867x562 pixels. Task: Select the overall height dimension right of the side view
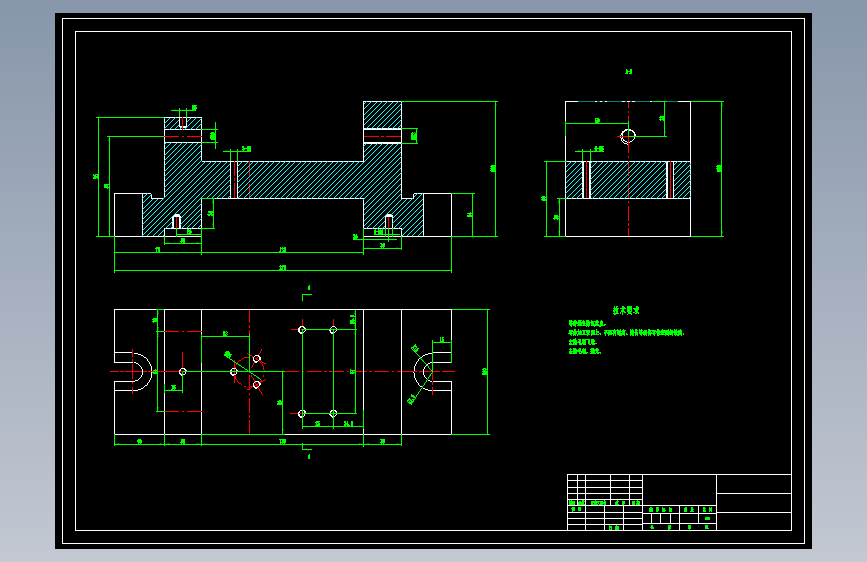(x=720, y=169)
